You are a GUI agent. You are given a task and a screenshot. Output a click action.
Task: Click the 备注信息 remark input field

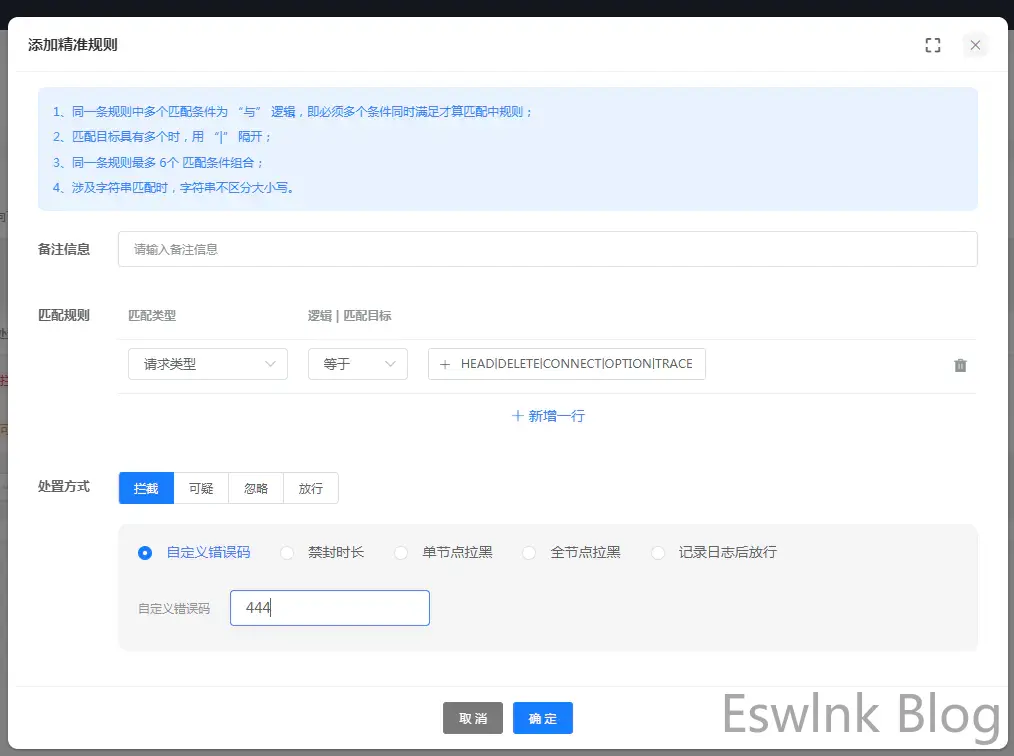(x=547, y=249)
